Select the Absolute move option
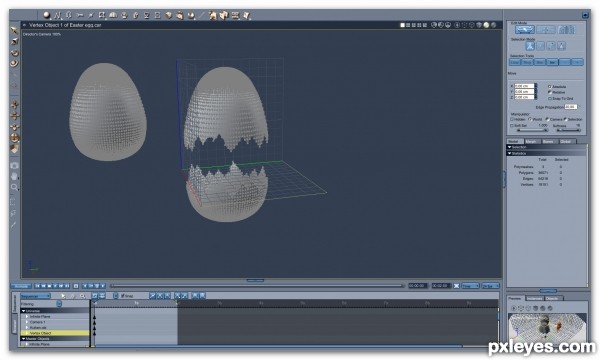600x360 pixels. [550, 86]
